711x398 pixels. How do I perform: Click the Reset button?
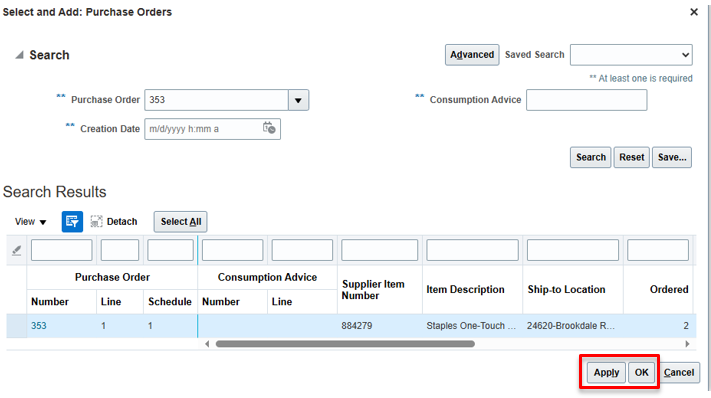(x=632, y=157)
